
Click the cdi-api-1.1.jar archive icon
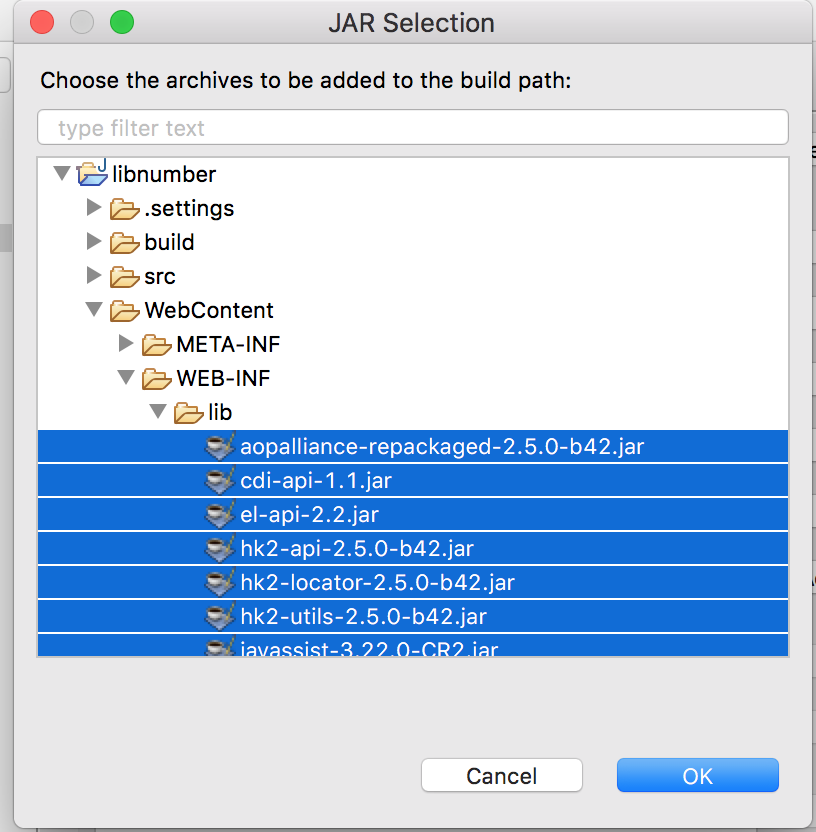(x=219, y=480)
